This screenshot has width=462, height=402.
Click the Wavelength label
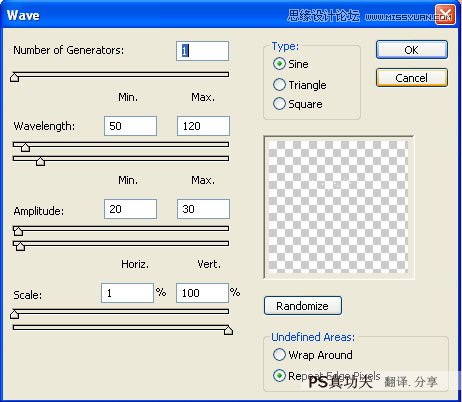pos(44,126)
